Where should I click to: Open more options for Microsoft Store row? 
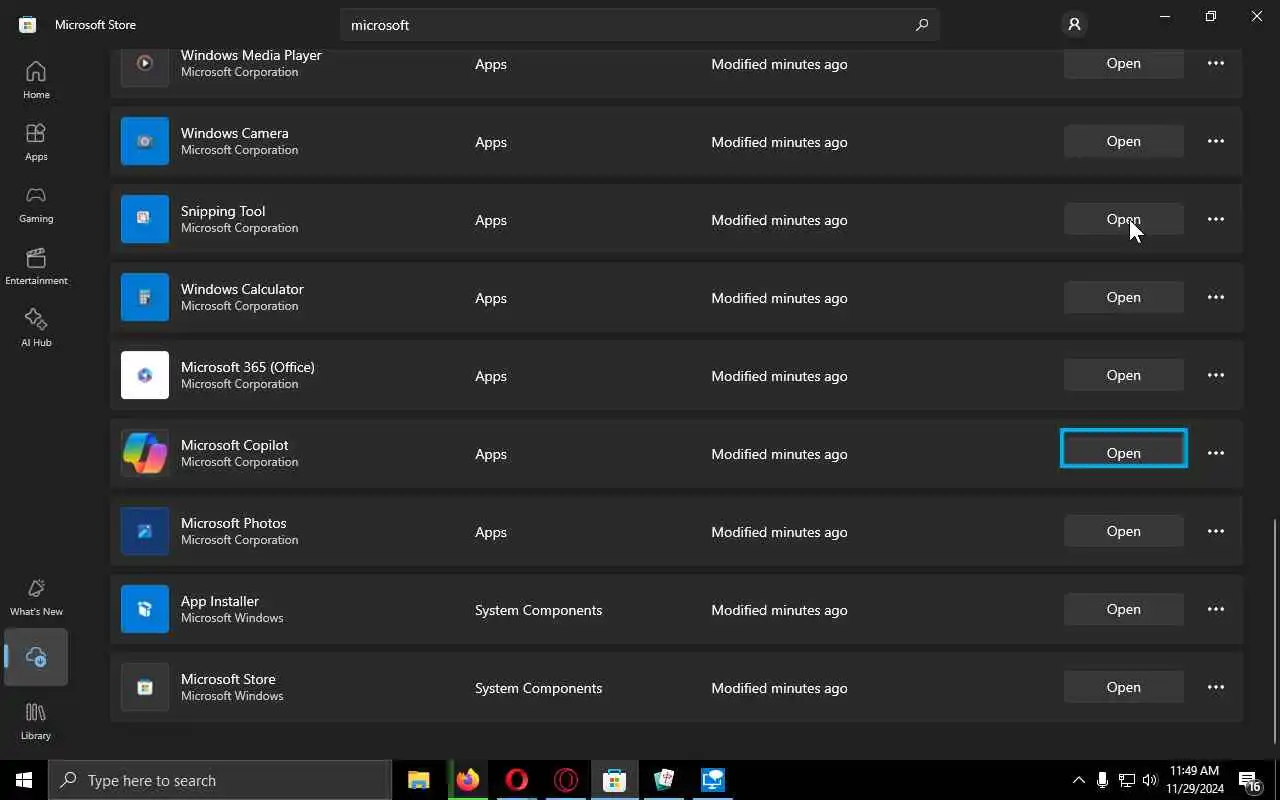point(1216,687)
